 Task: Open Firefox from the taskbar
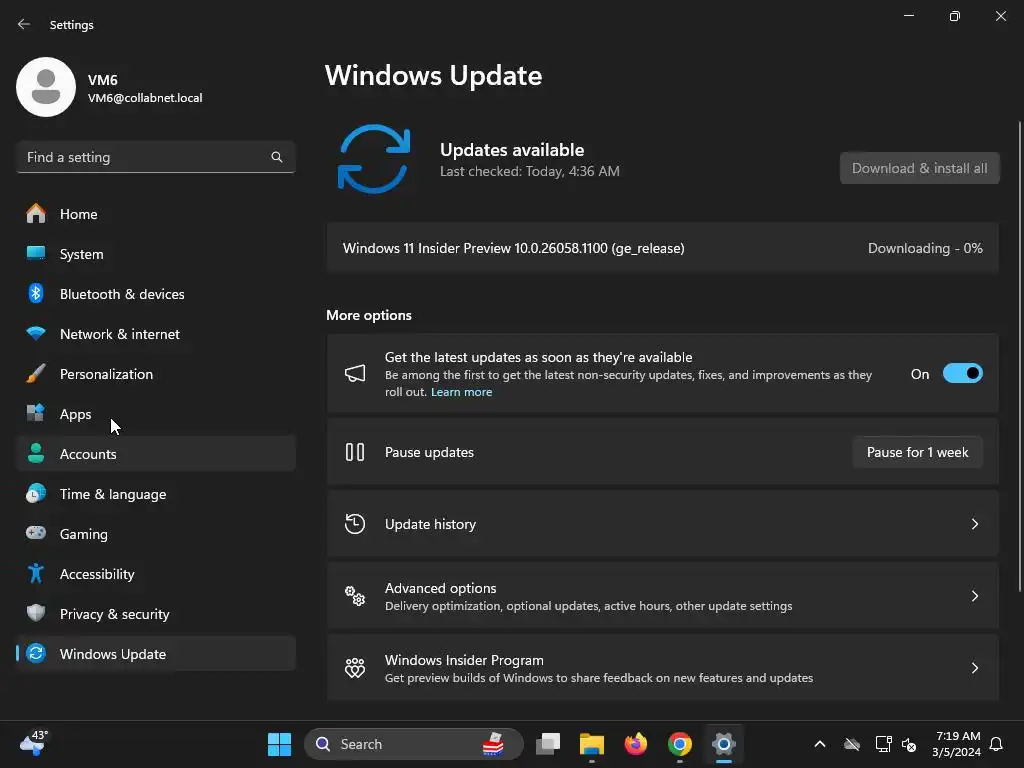[635, 744]
